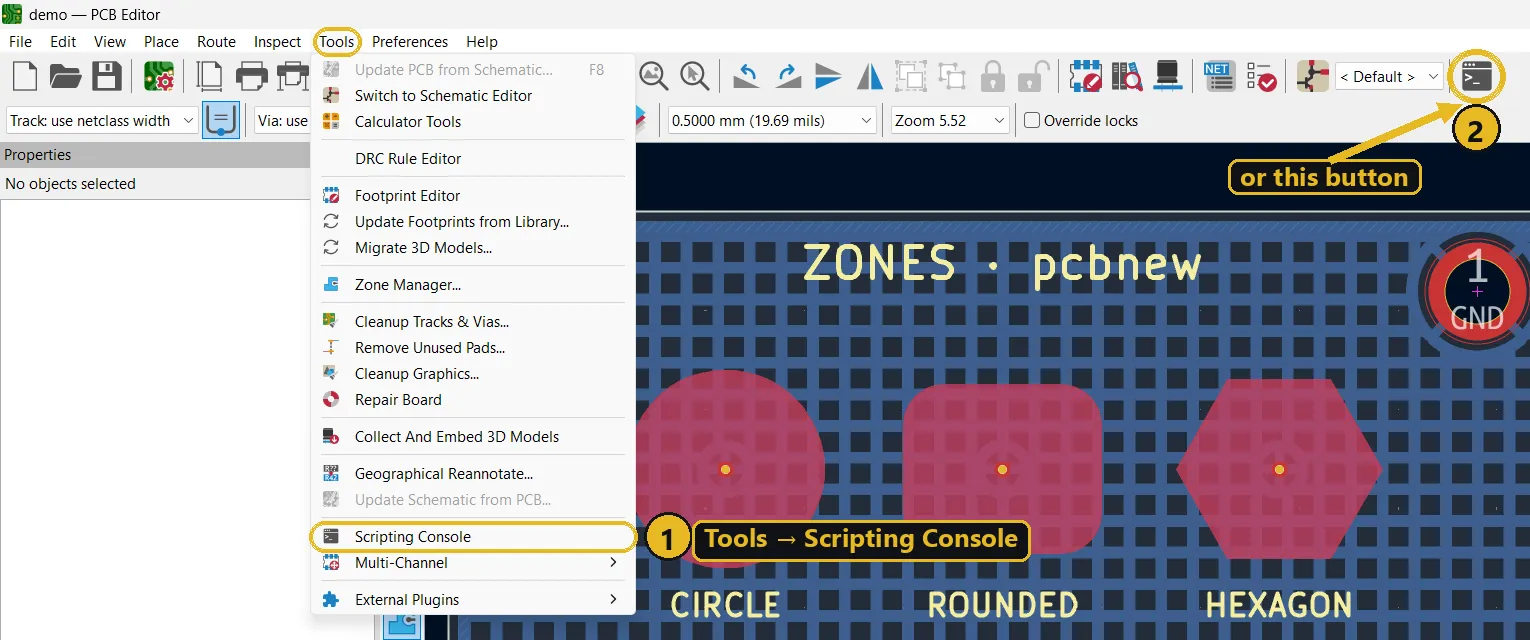Select Calculator Tools menu item

point(473,122)
